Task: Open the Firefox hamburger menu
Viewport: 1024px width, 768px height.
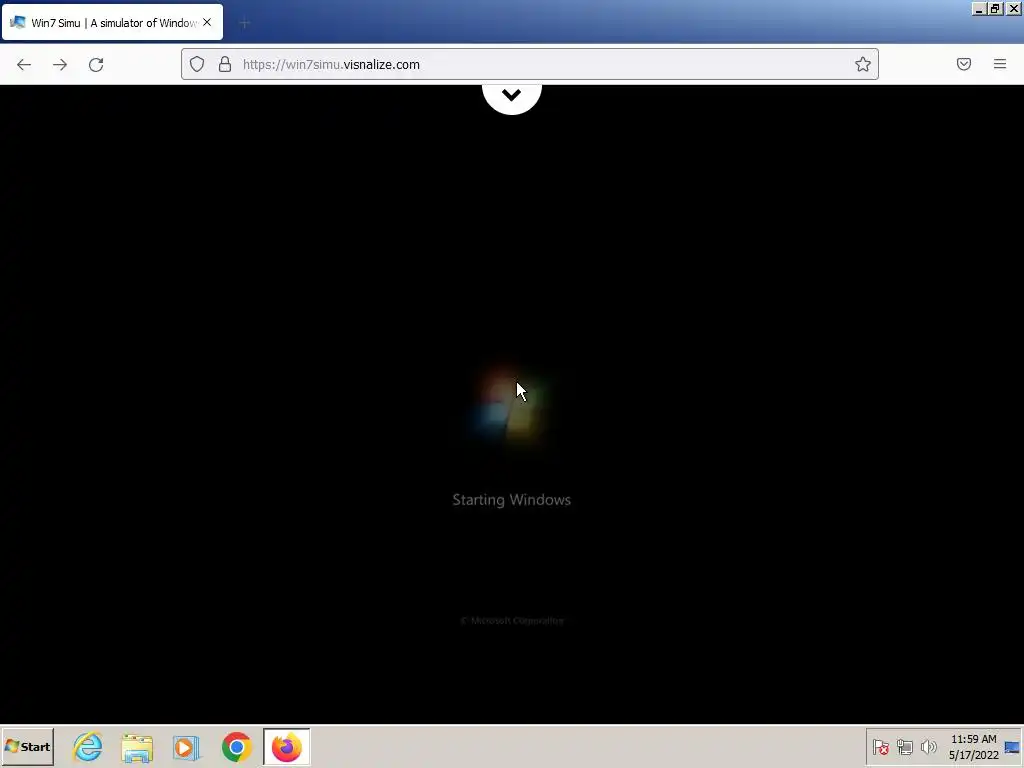Action: coord(1000,64)
